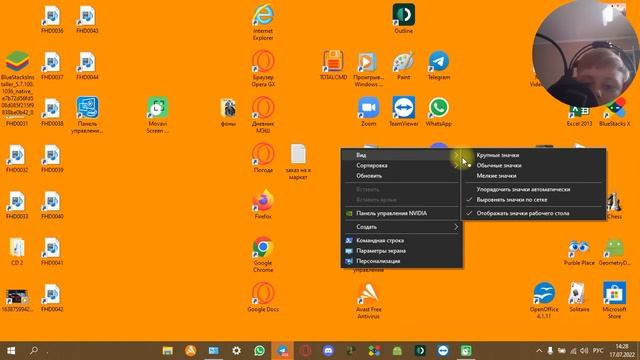
Task: Select the Microsoft Store desktop icon
Action: point(614,301)
